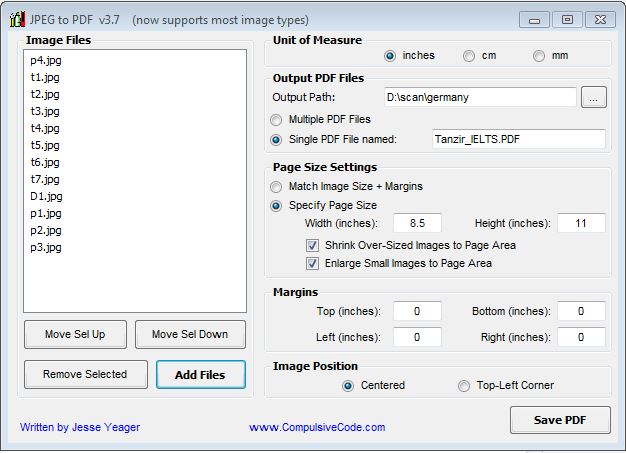Viewport: 626px width, 453px height.
Task: Focus the Output Path field
Action: point(480,97)
